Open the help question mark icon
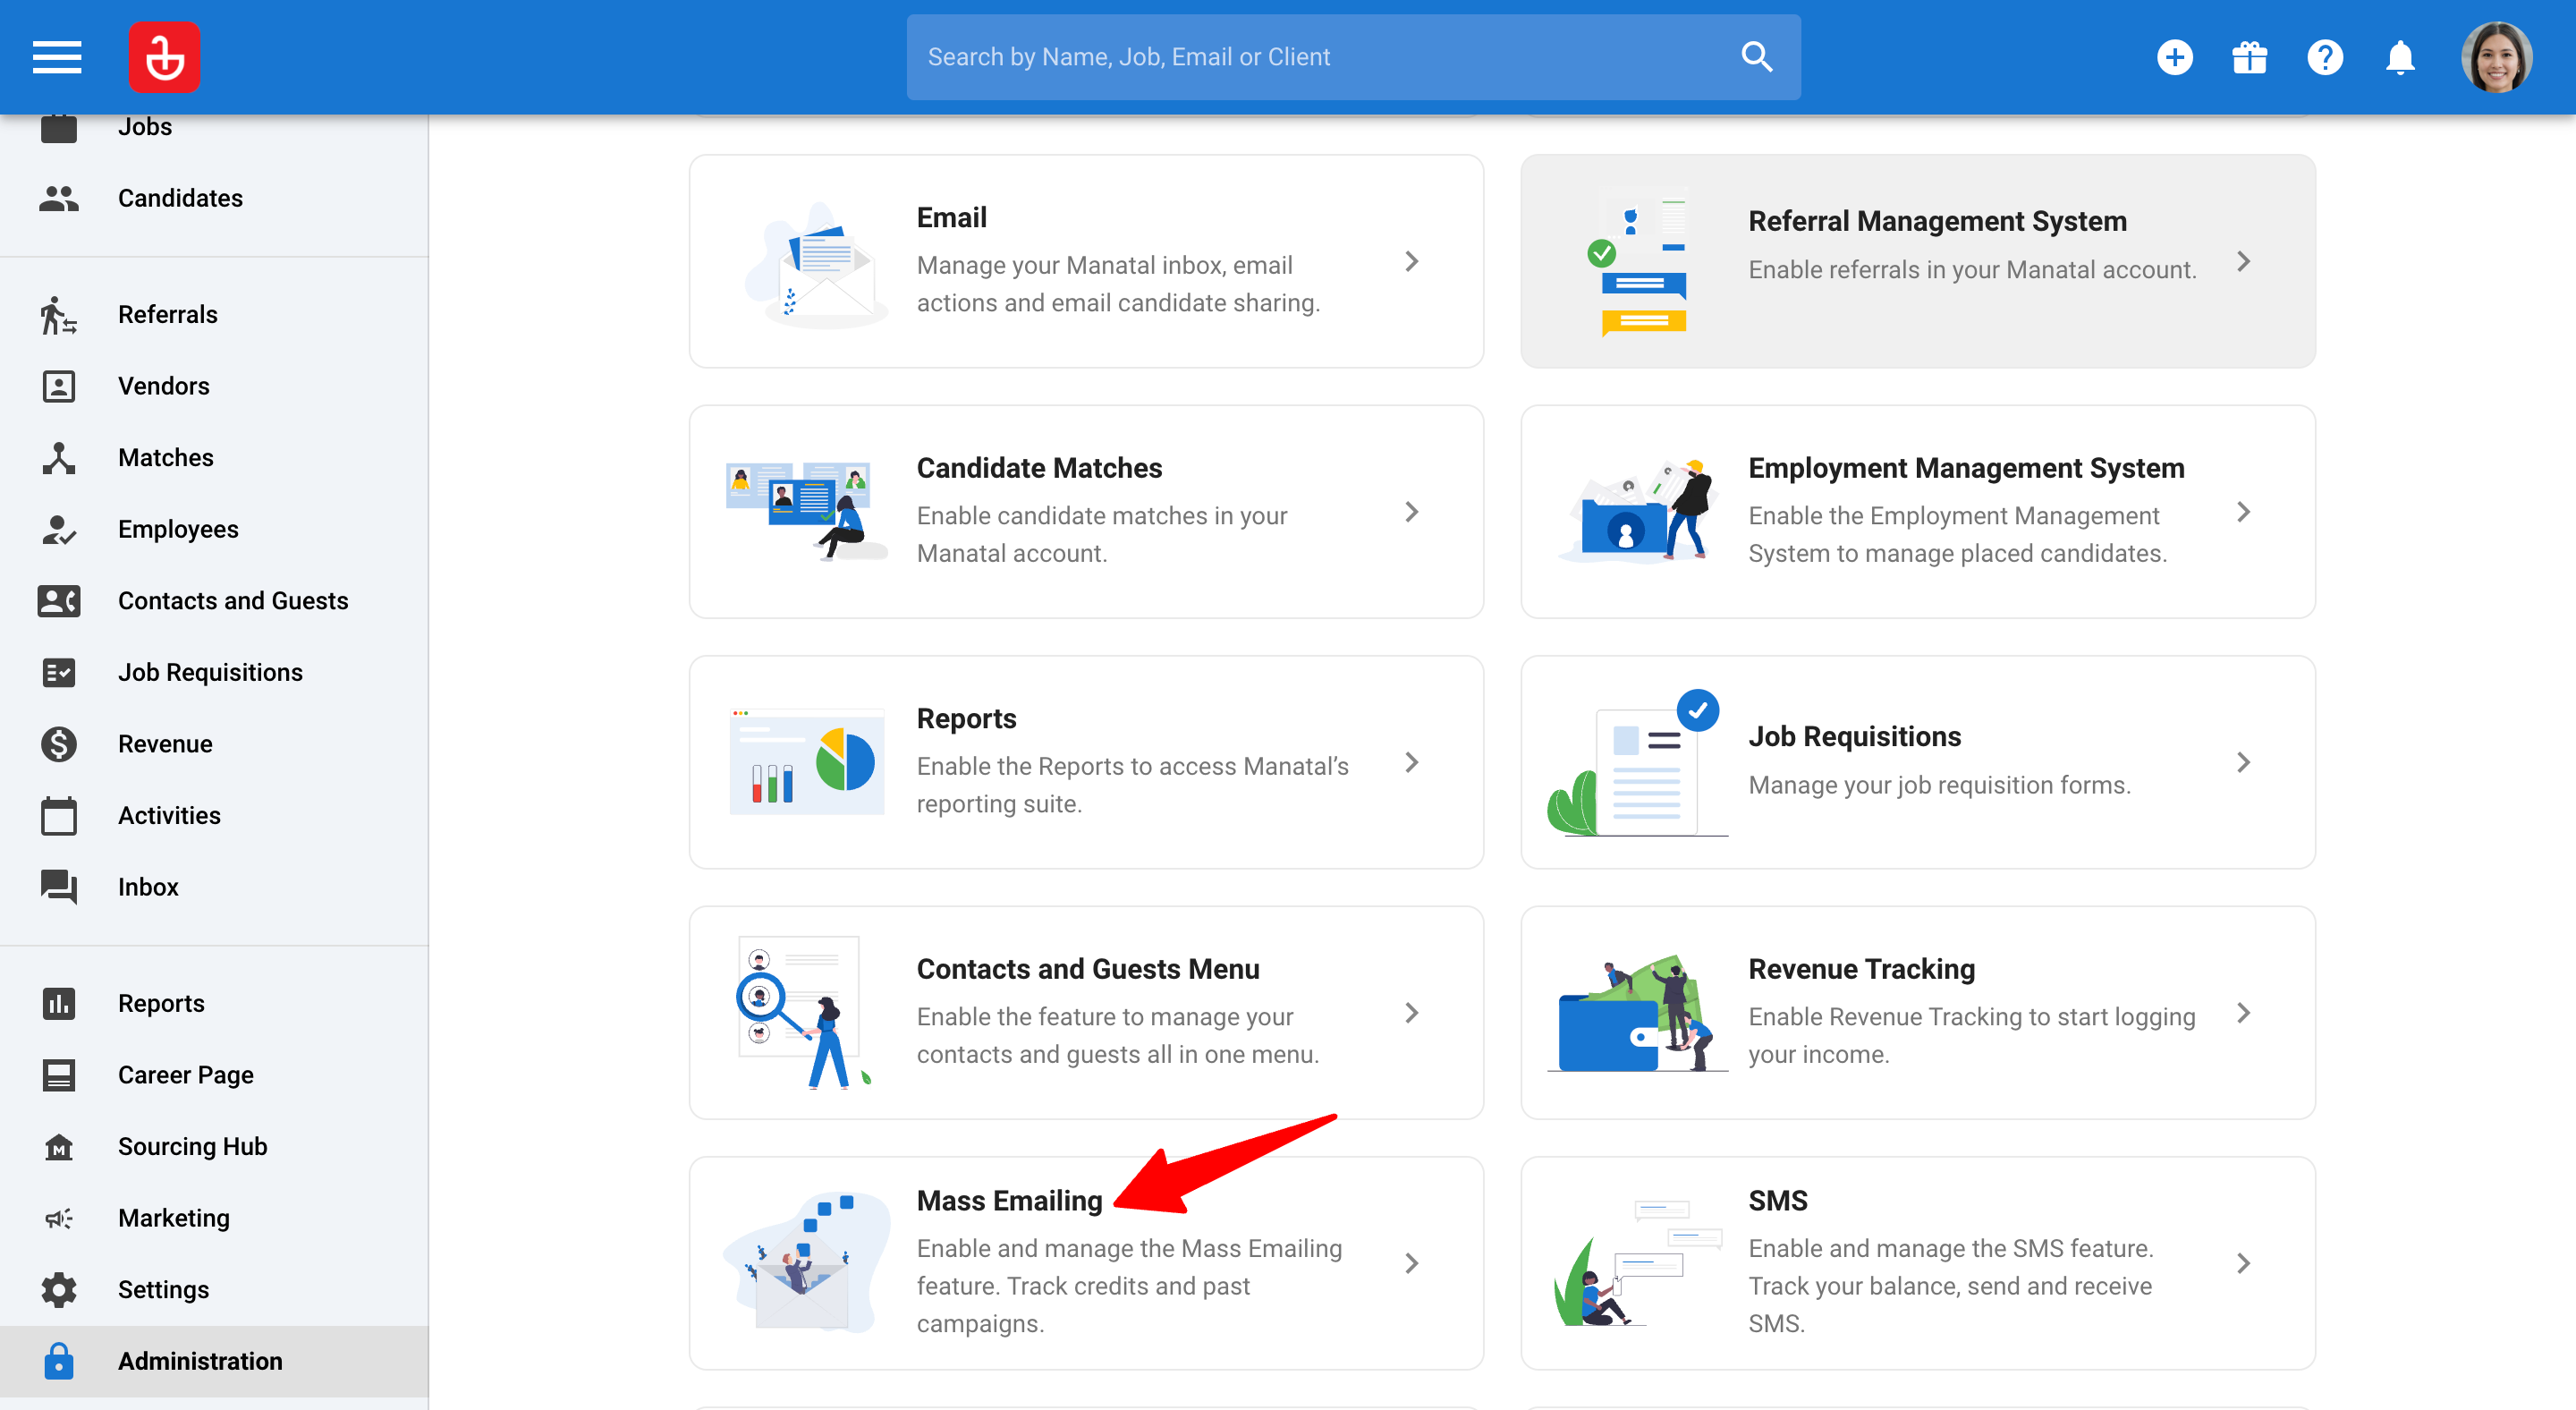This screenshot has width=2576, height=1410. click(2325, 57)
